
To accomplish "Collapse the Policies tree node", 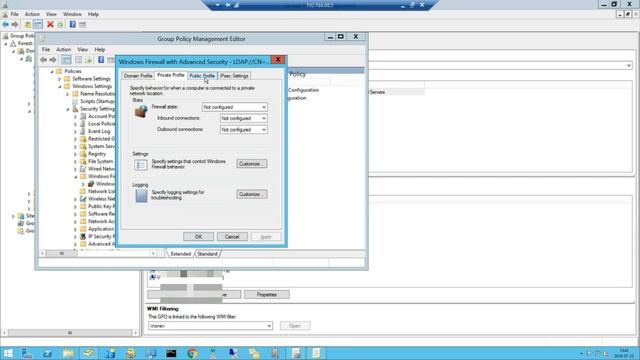I will click(52, 71).
